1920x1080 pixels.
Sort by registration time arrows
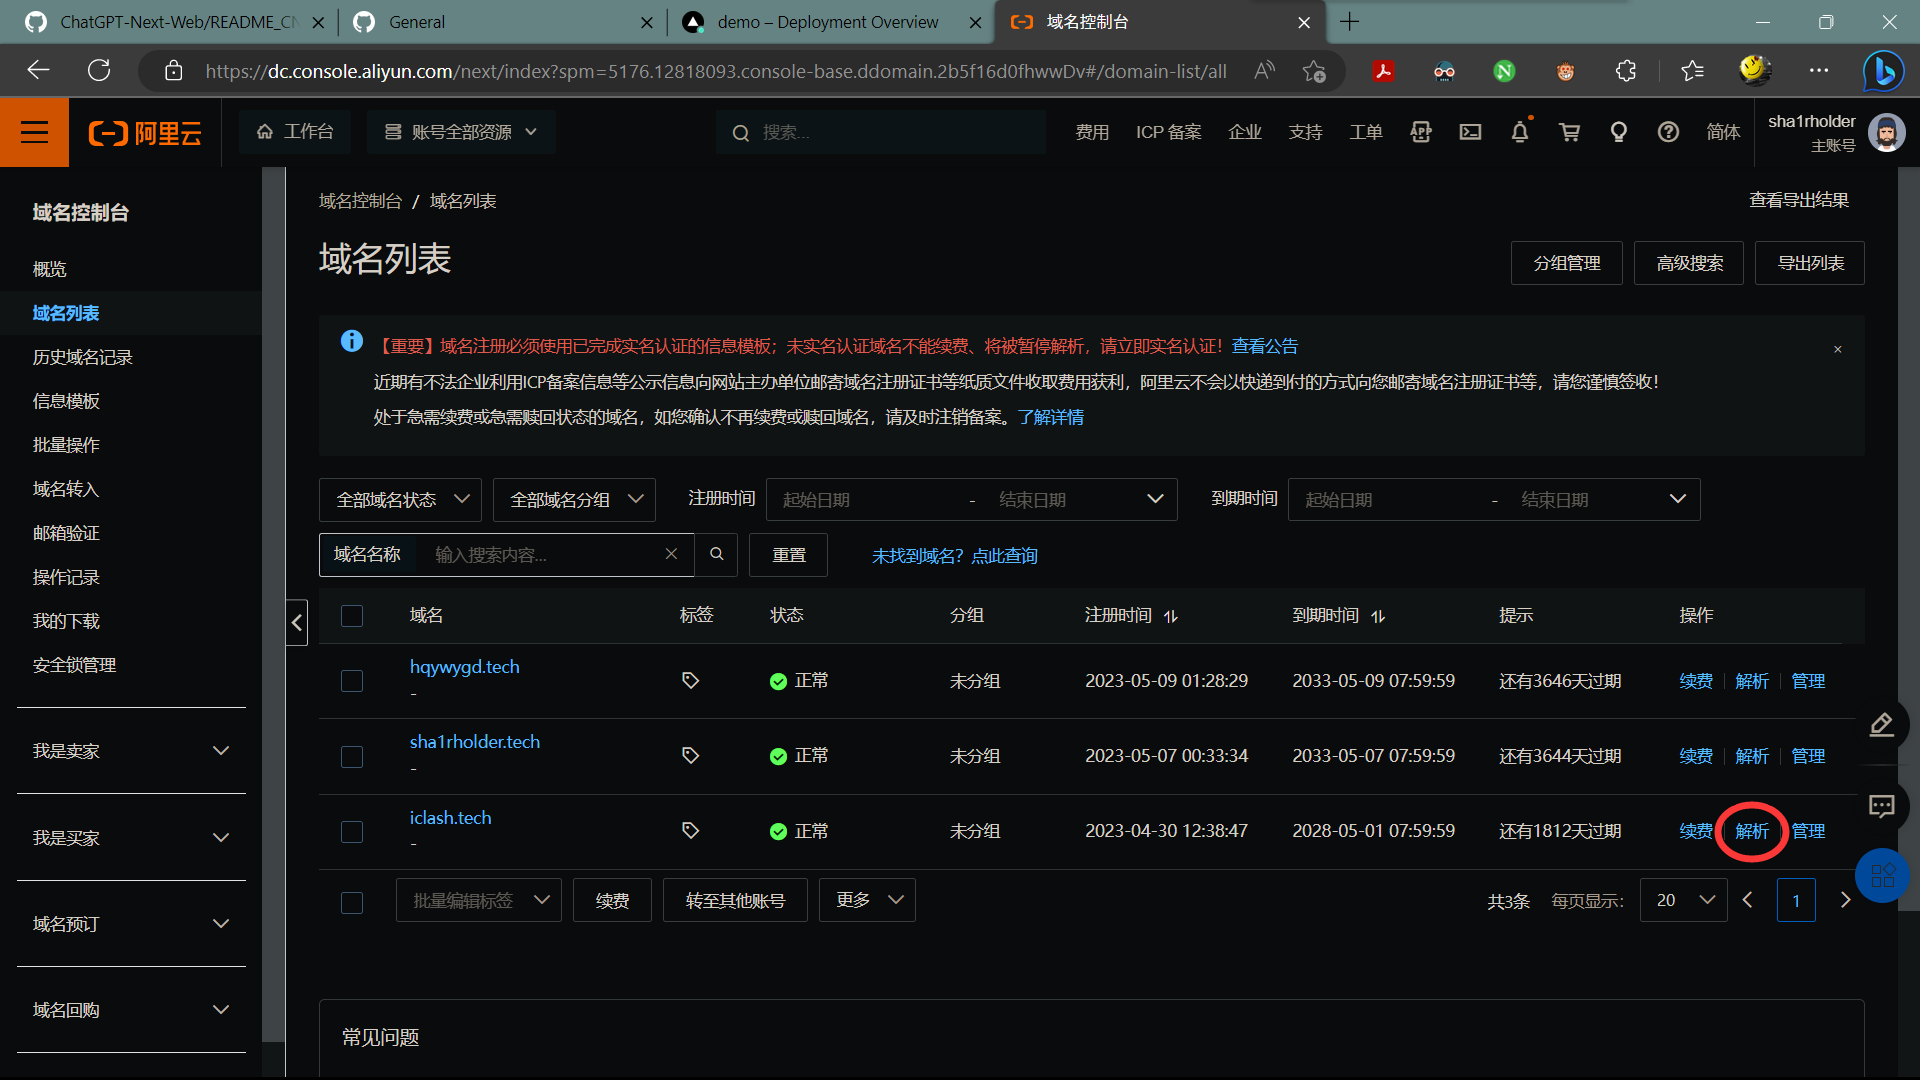click(x=1171, y=616)
